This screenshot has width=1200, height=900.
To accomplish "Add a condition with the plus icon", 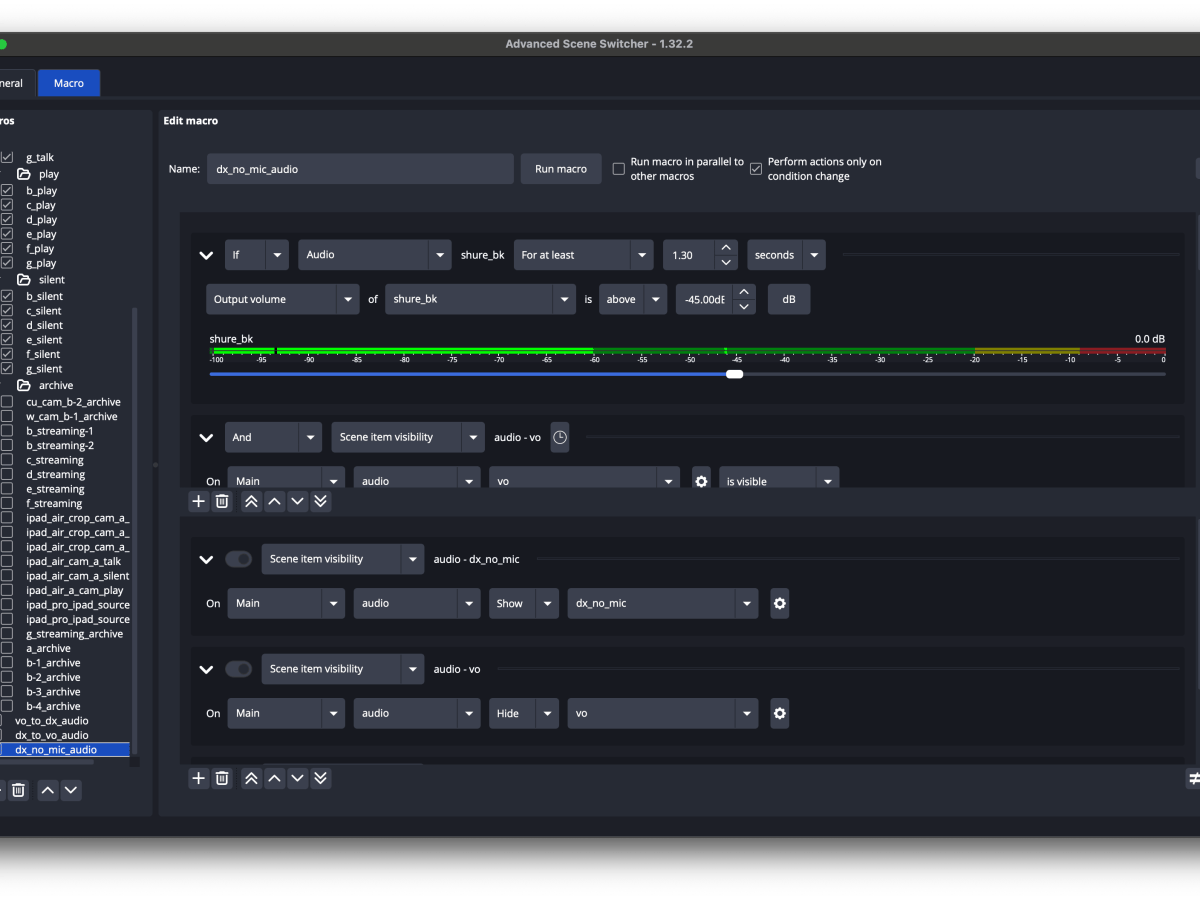I will click(198, 501).
